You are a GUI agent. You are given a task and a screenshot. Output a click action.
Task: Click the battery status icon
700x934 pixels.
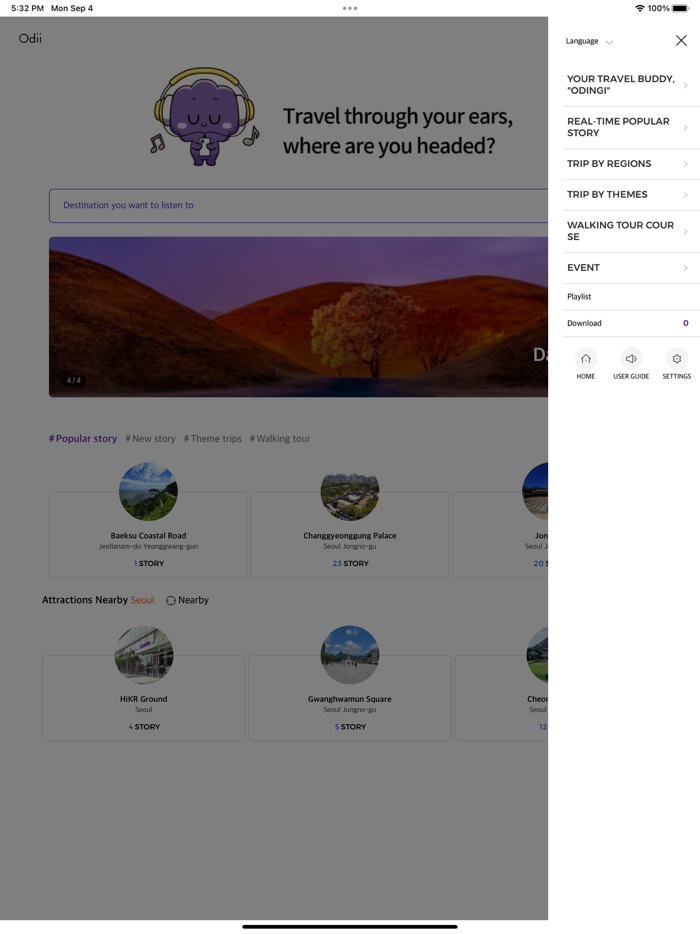[680, 8]
